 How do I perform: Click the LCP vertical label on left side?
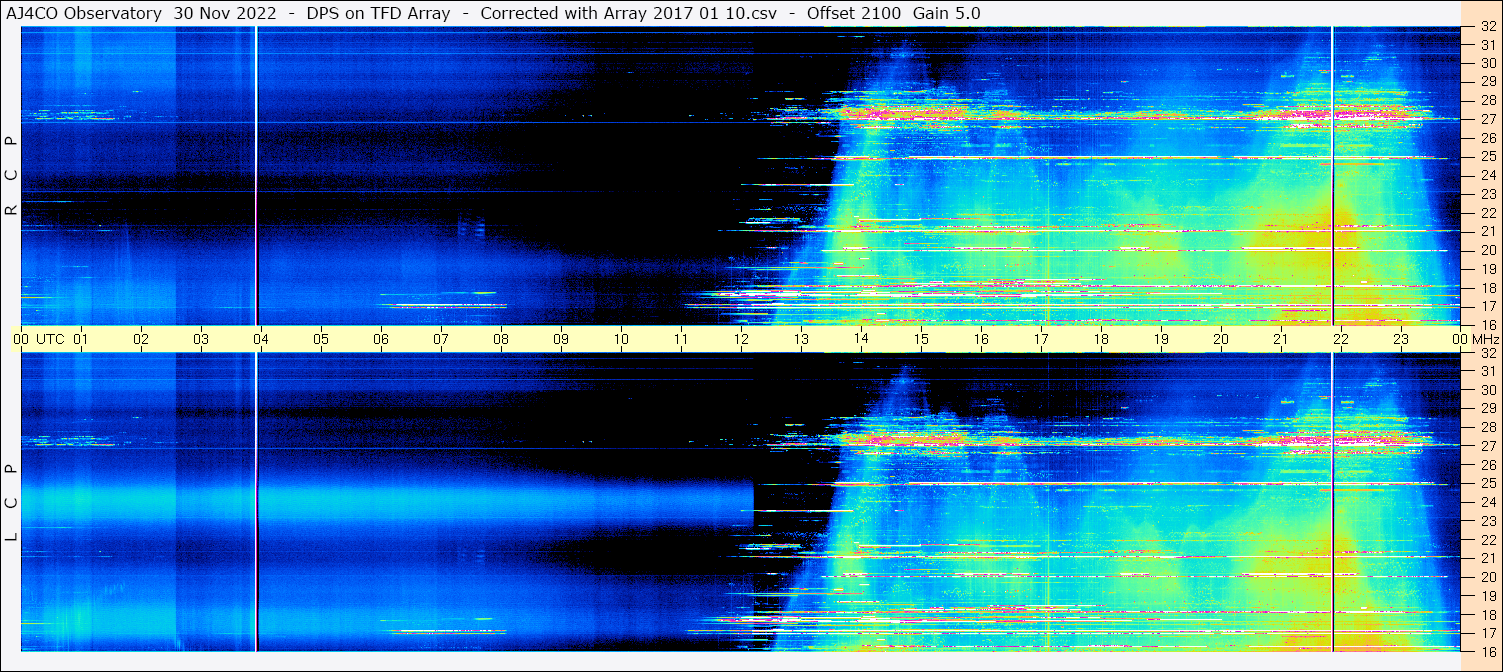tap(11, 503)
